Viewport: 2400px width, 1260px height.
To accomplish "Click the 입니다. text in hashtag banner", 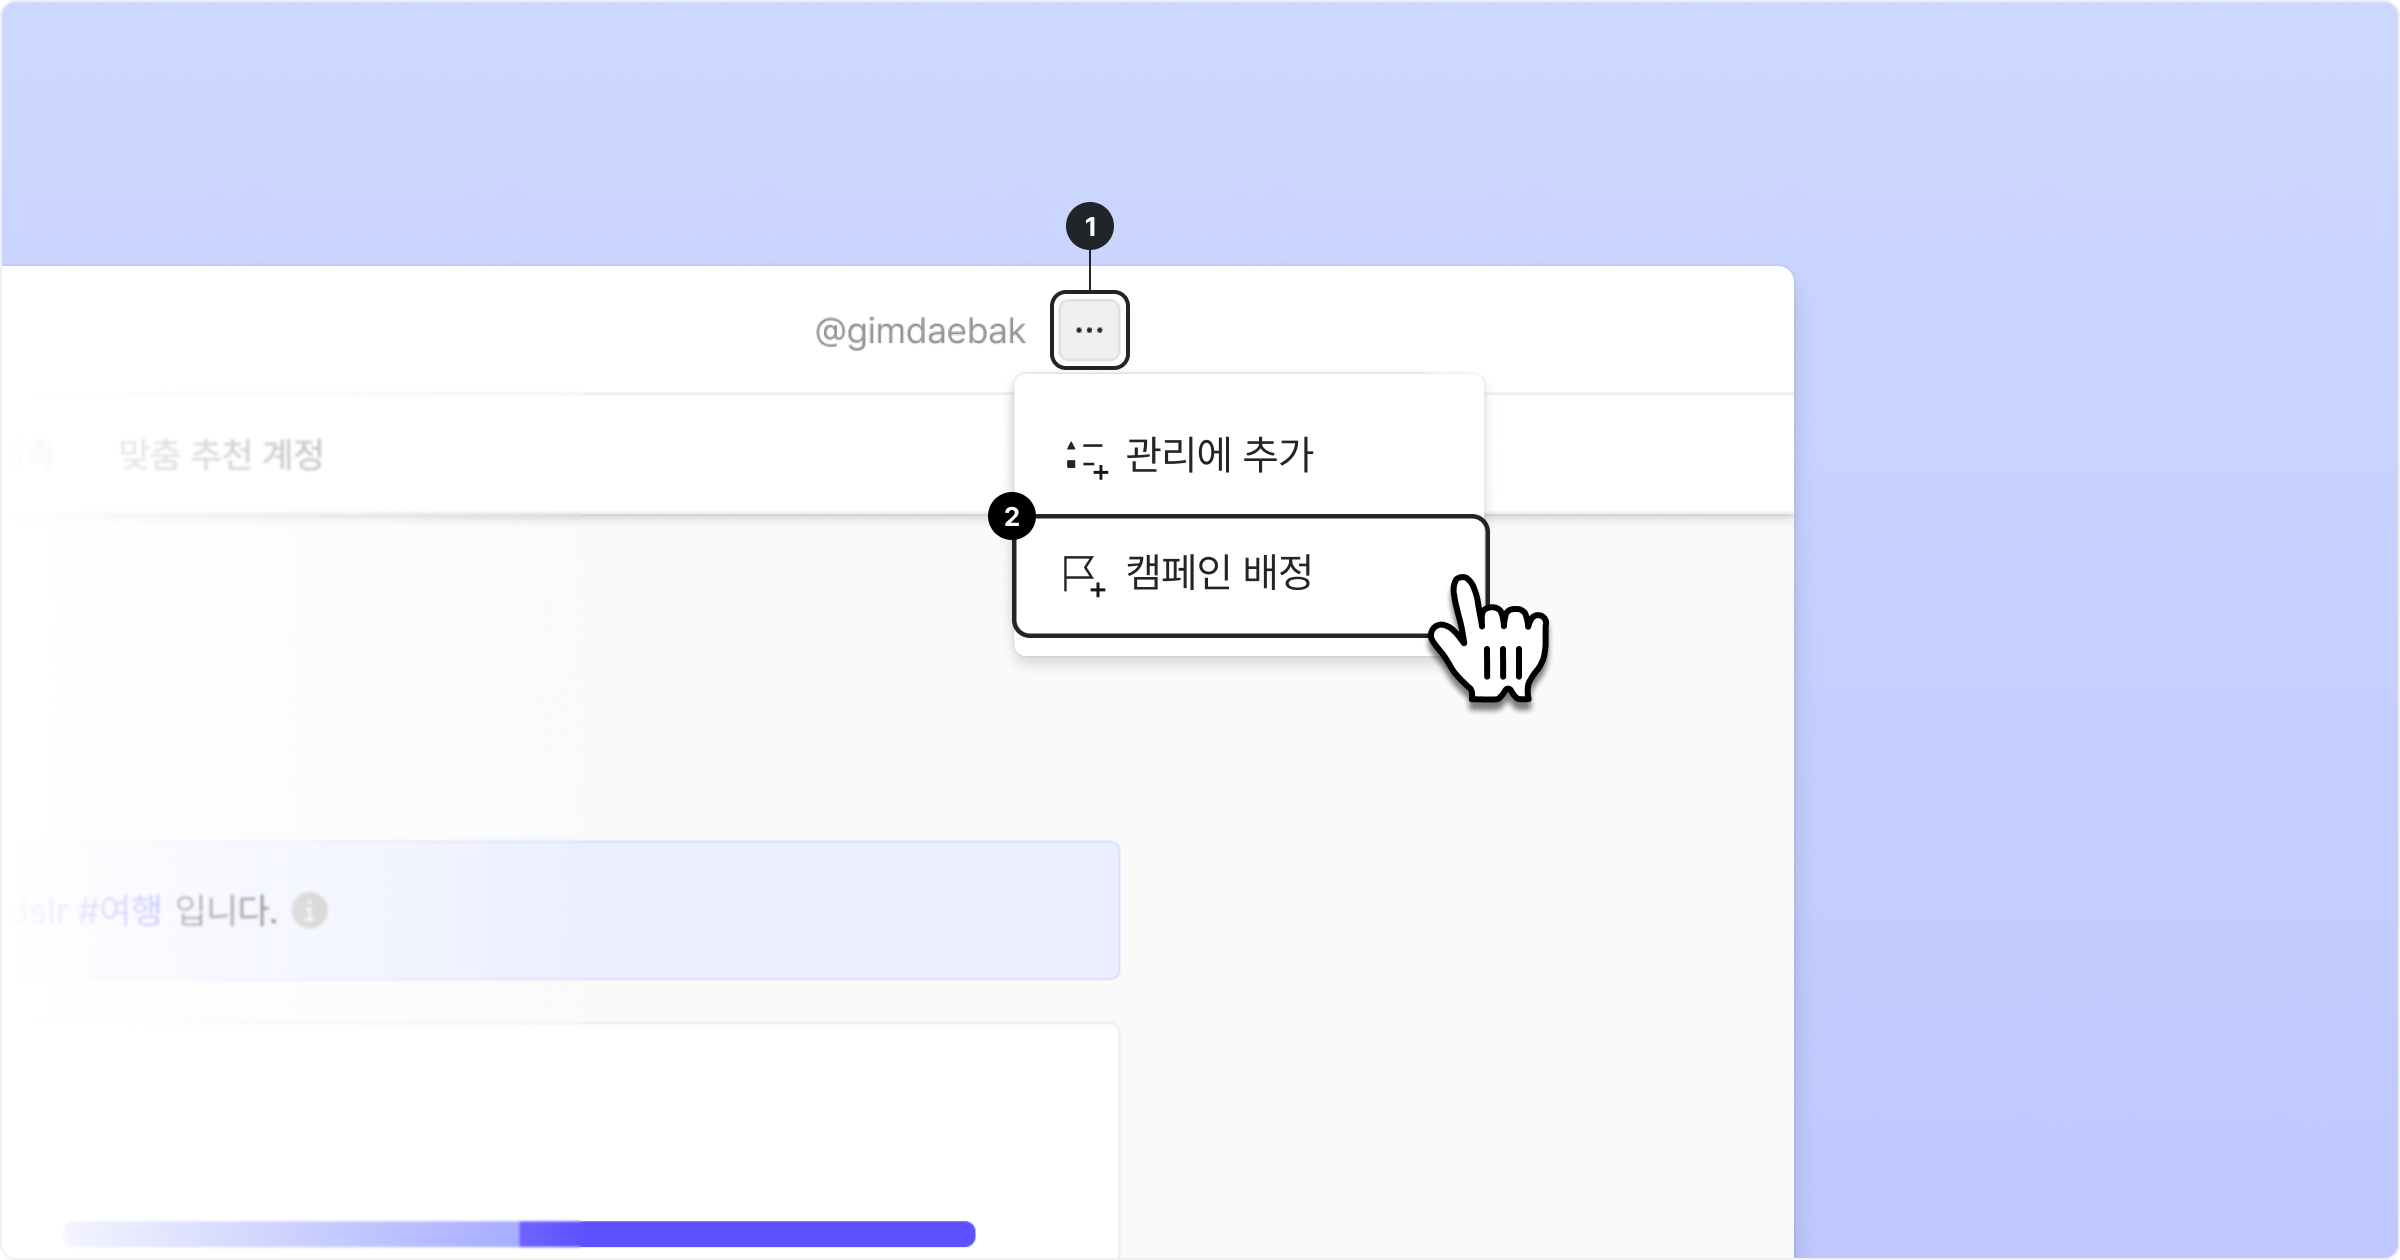I will tap(226, 911).
